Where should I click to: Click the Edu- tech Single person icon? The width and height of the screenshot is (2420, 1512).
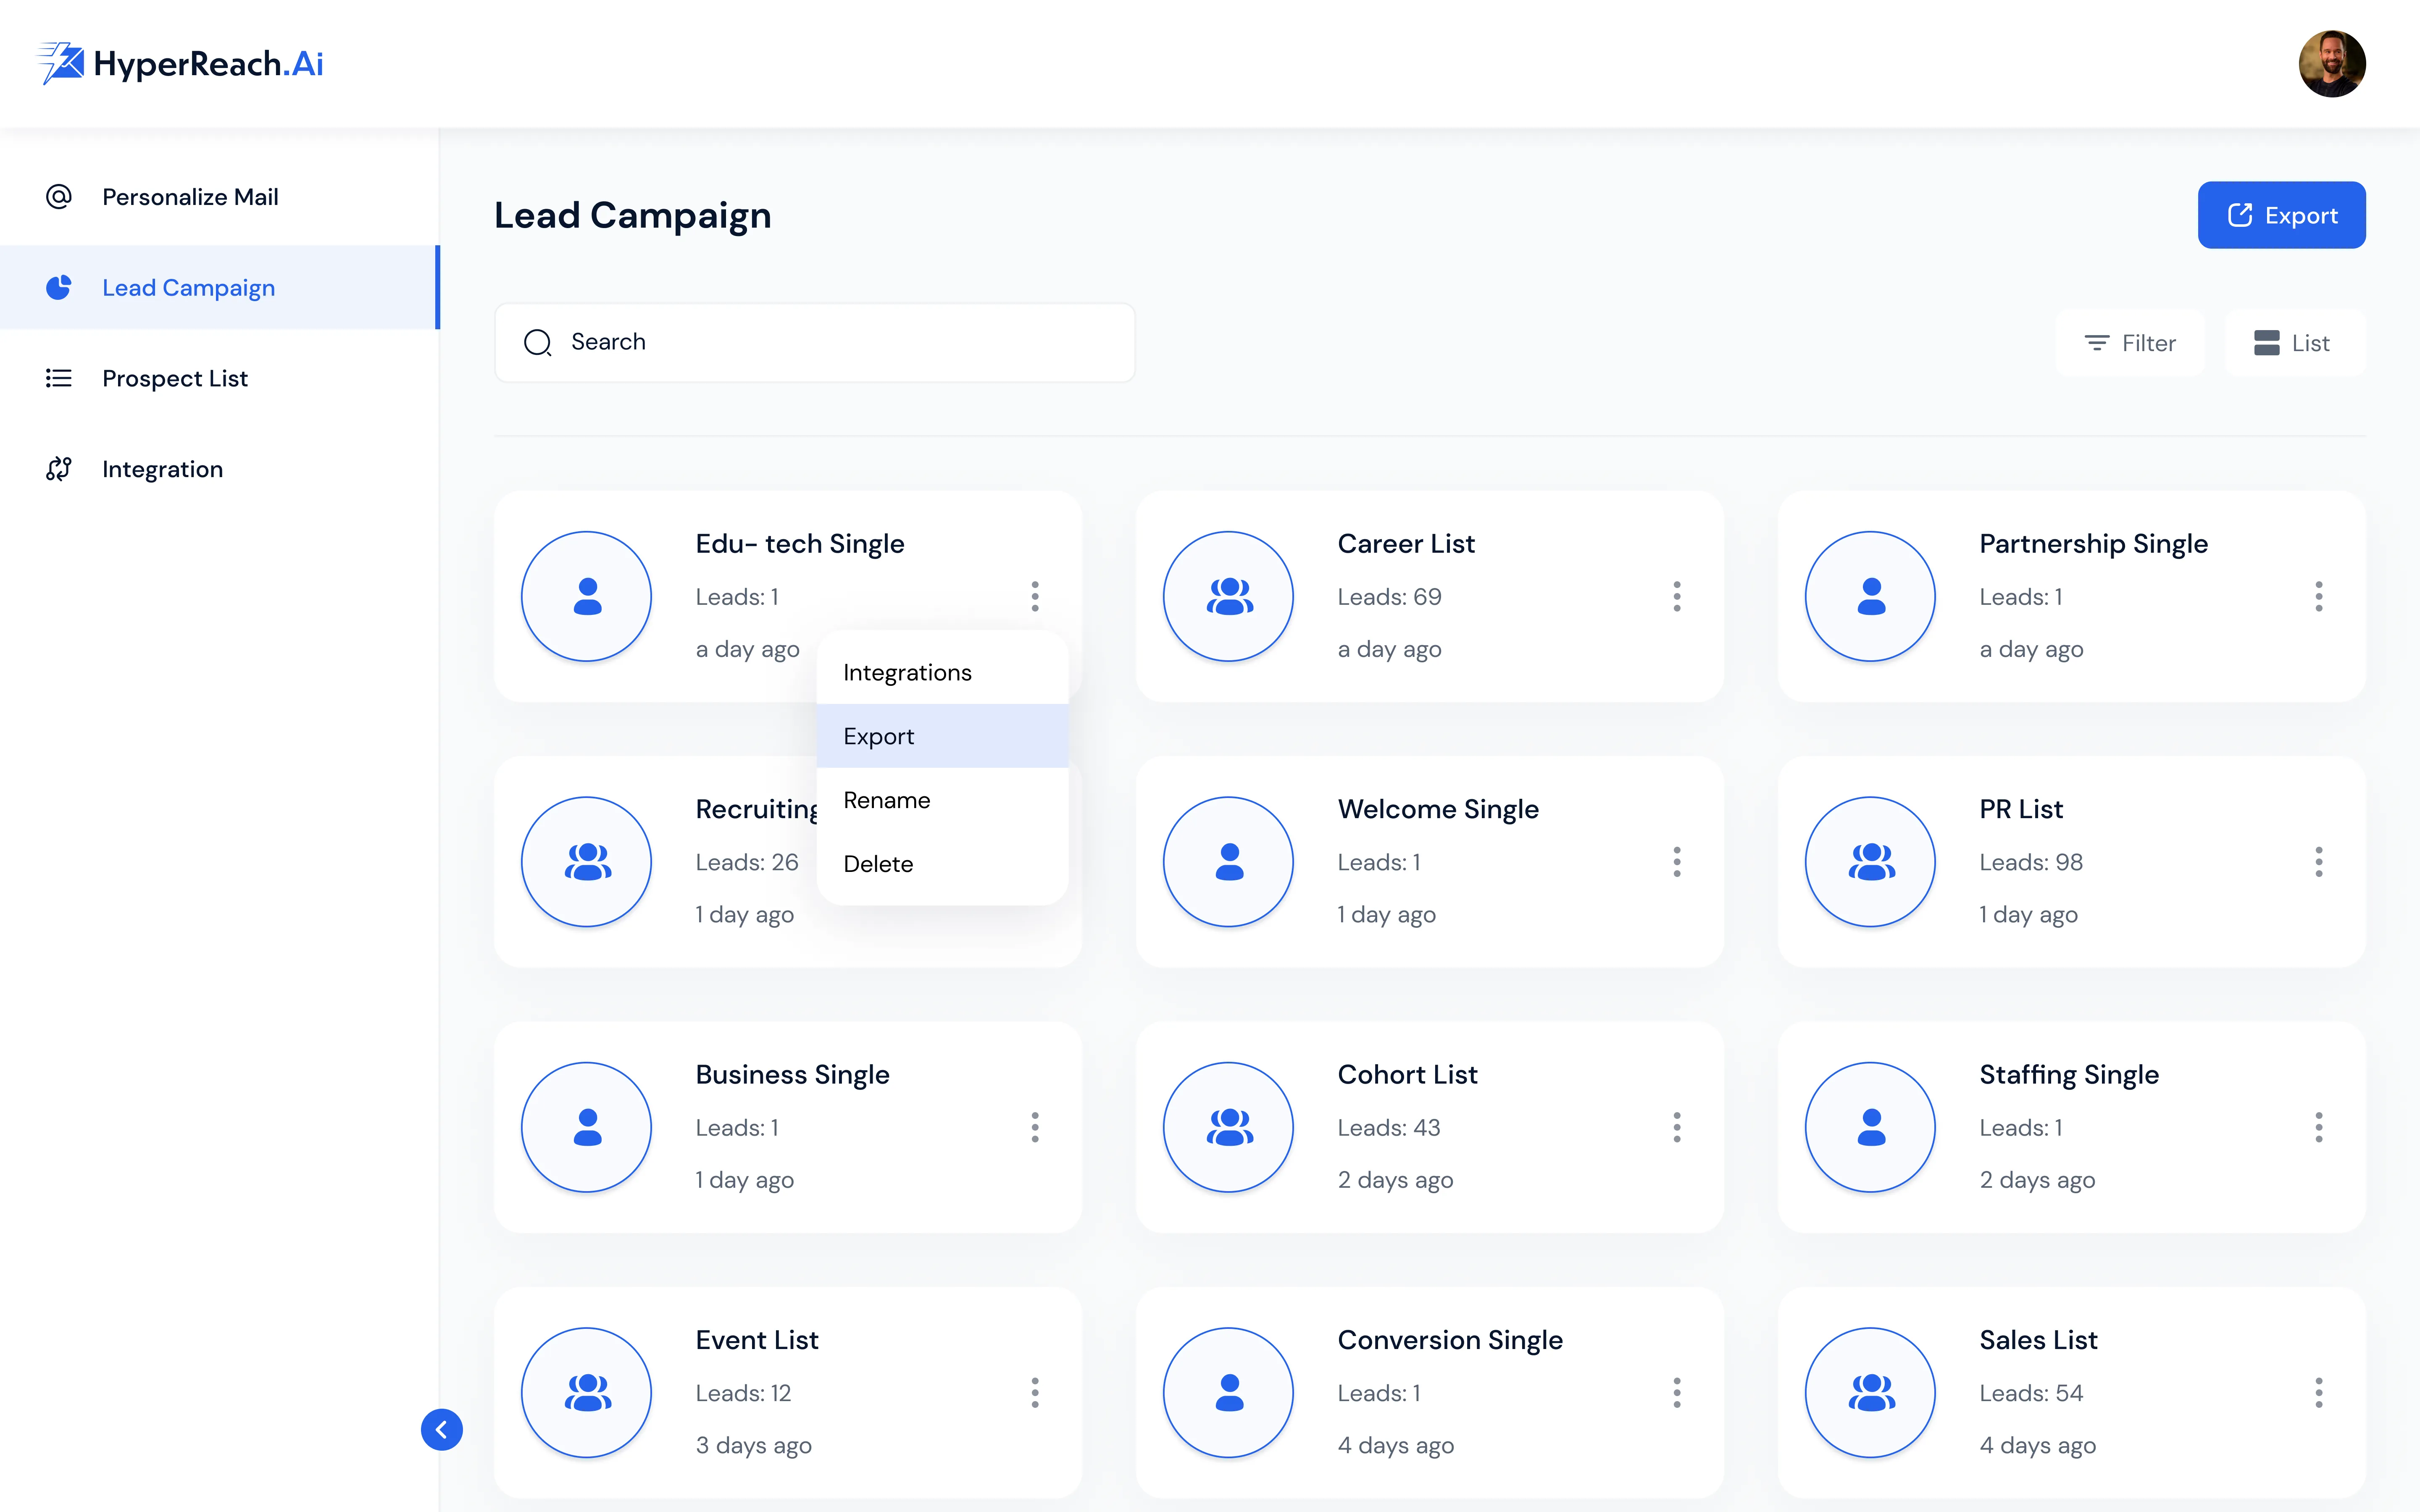[587, 596]
